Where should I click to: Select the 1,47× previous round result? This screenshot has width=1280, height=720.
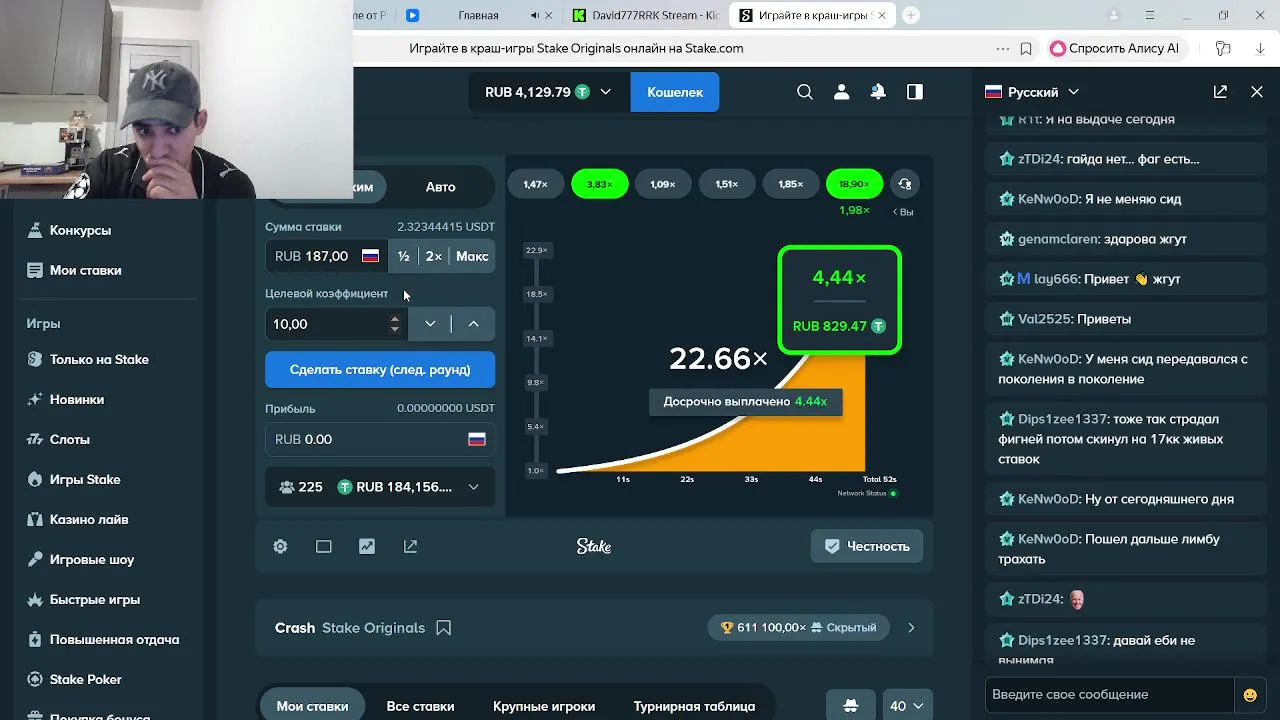tap(535, 184)
